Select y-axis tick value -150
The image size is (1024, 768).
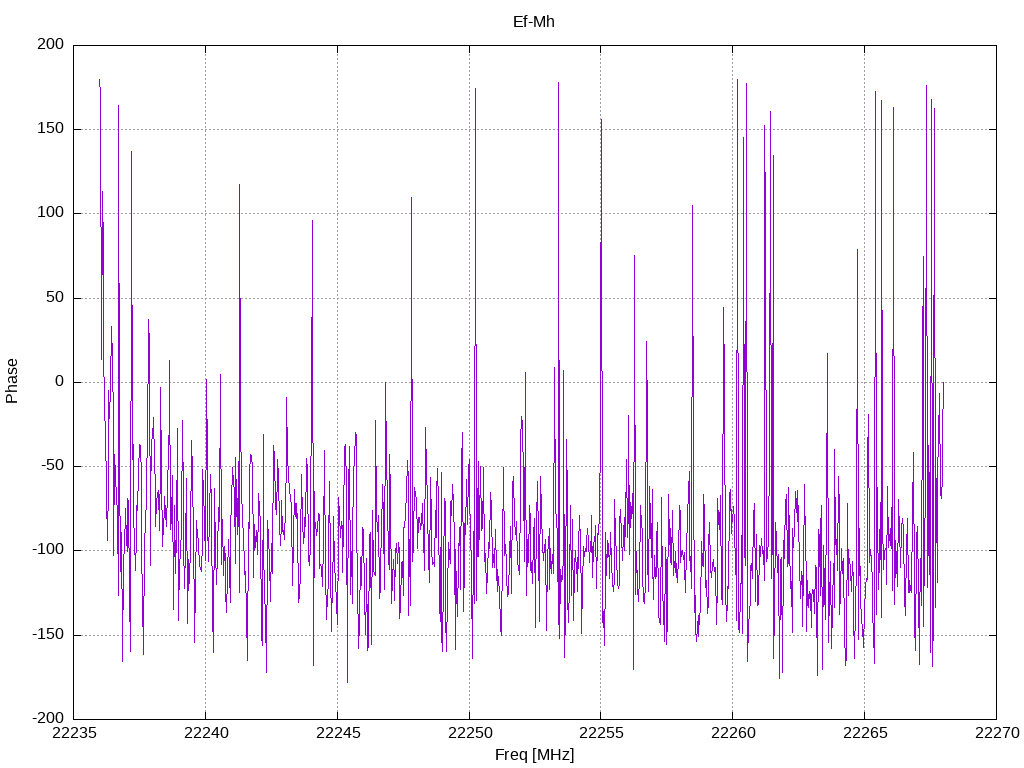(x=48, y=634)
